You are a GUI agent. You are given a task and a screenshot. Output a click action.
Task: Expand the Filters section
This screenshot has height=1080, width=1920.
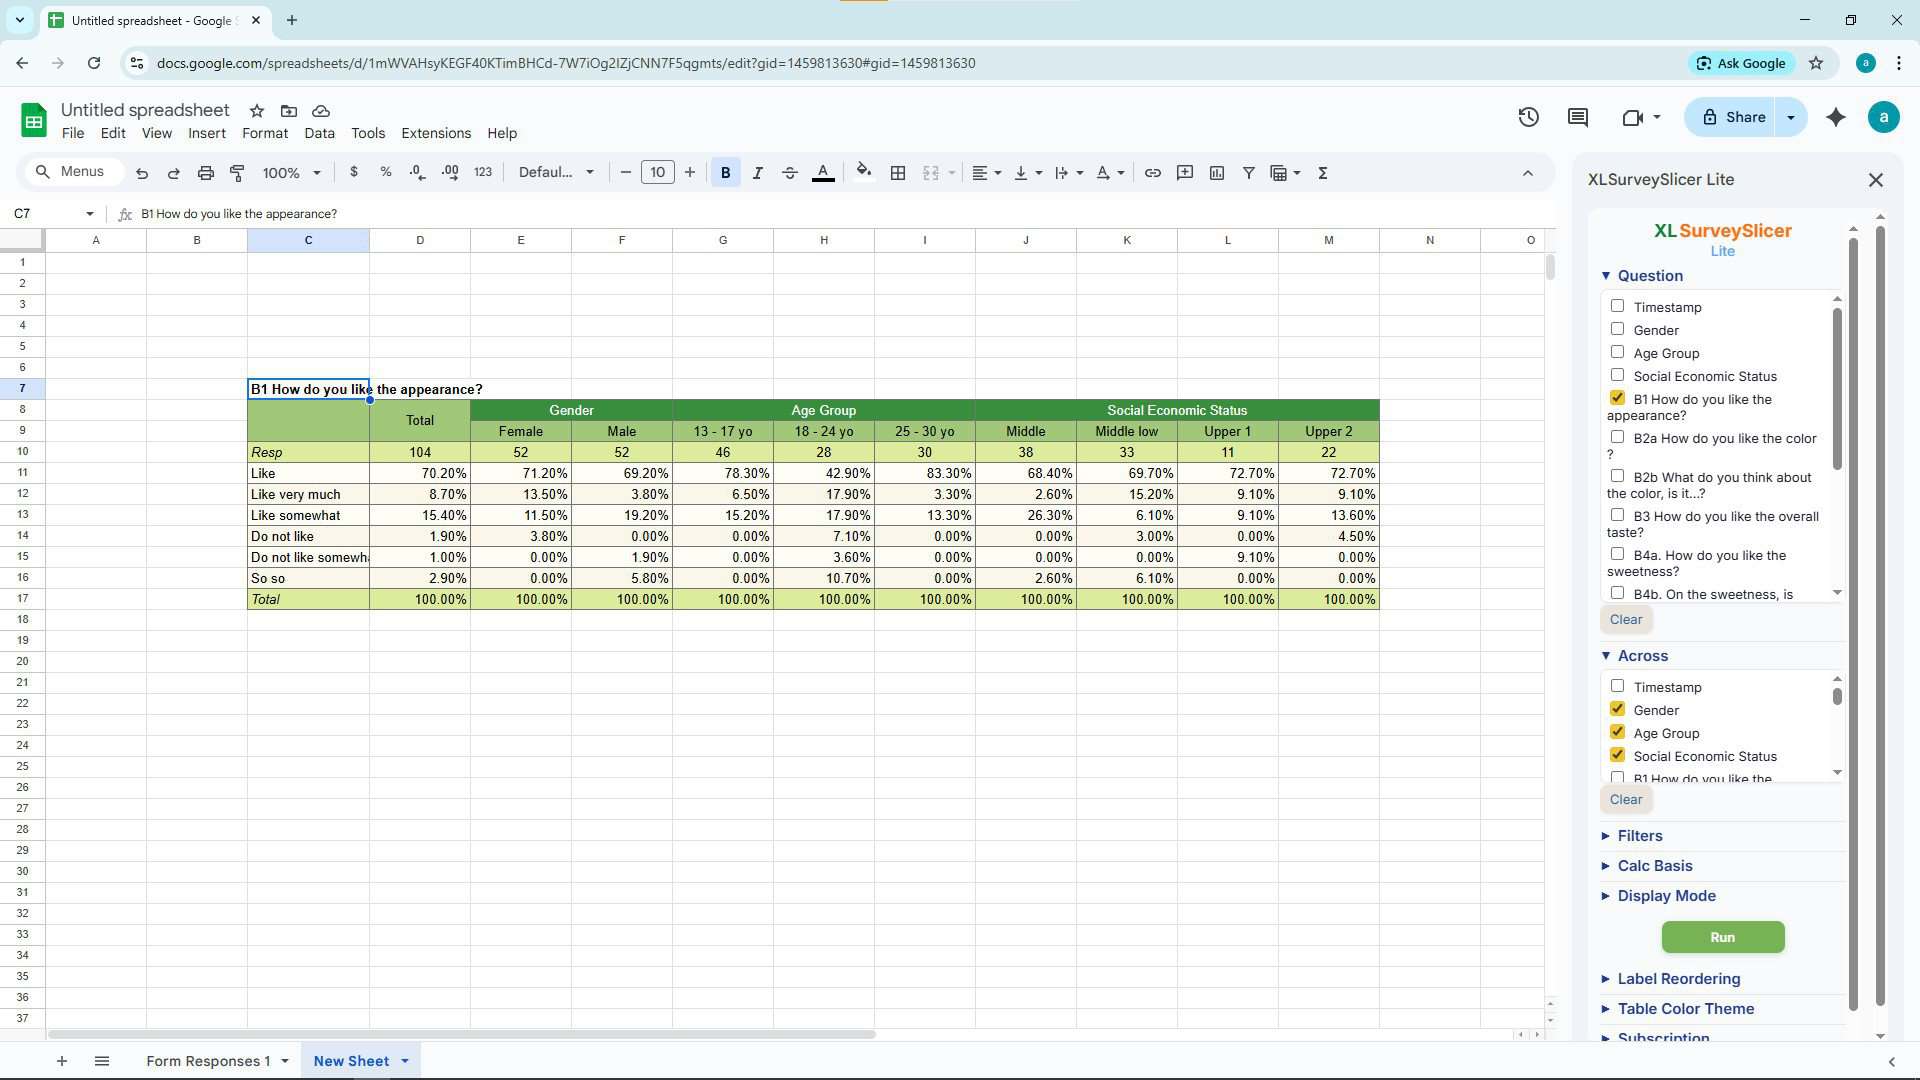click(1631, 836)
